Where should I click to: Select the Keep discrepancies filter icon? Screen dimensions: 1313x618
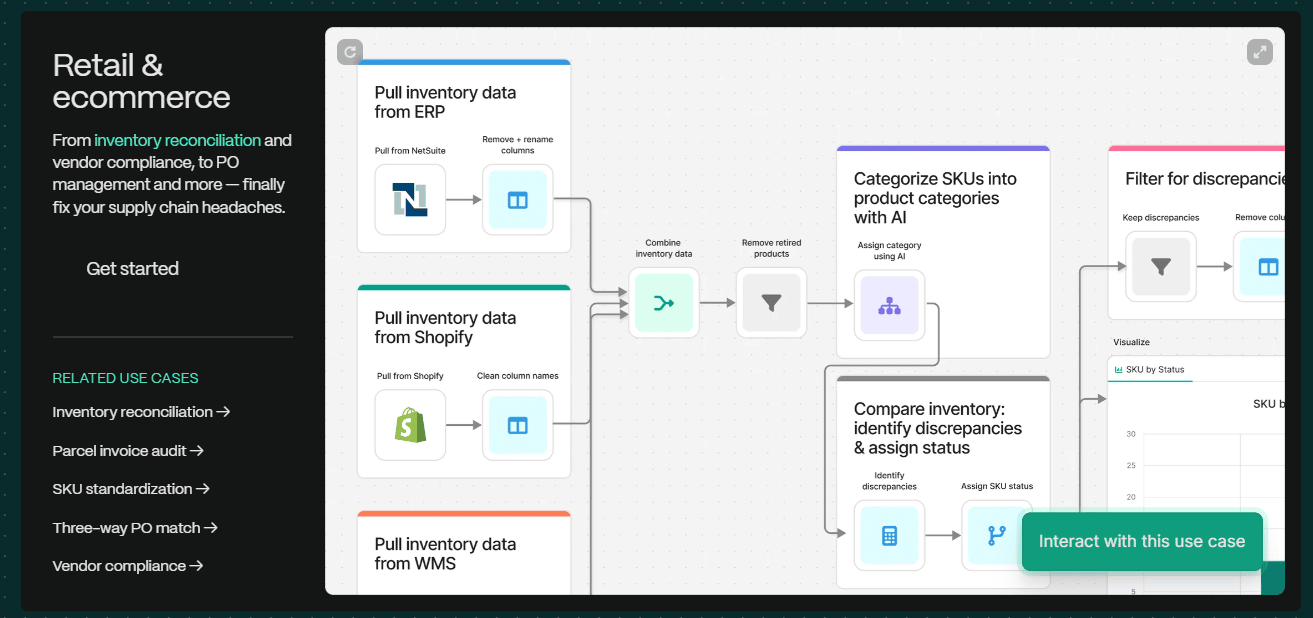point(1161,267)
